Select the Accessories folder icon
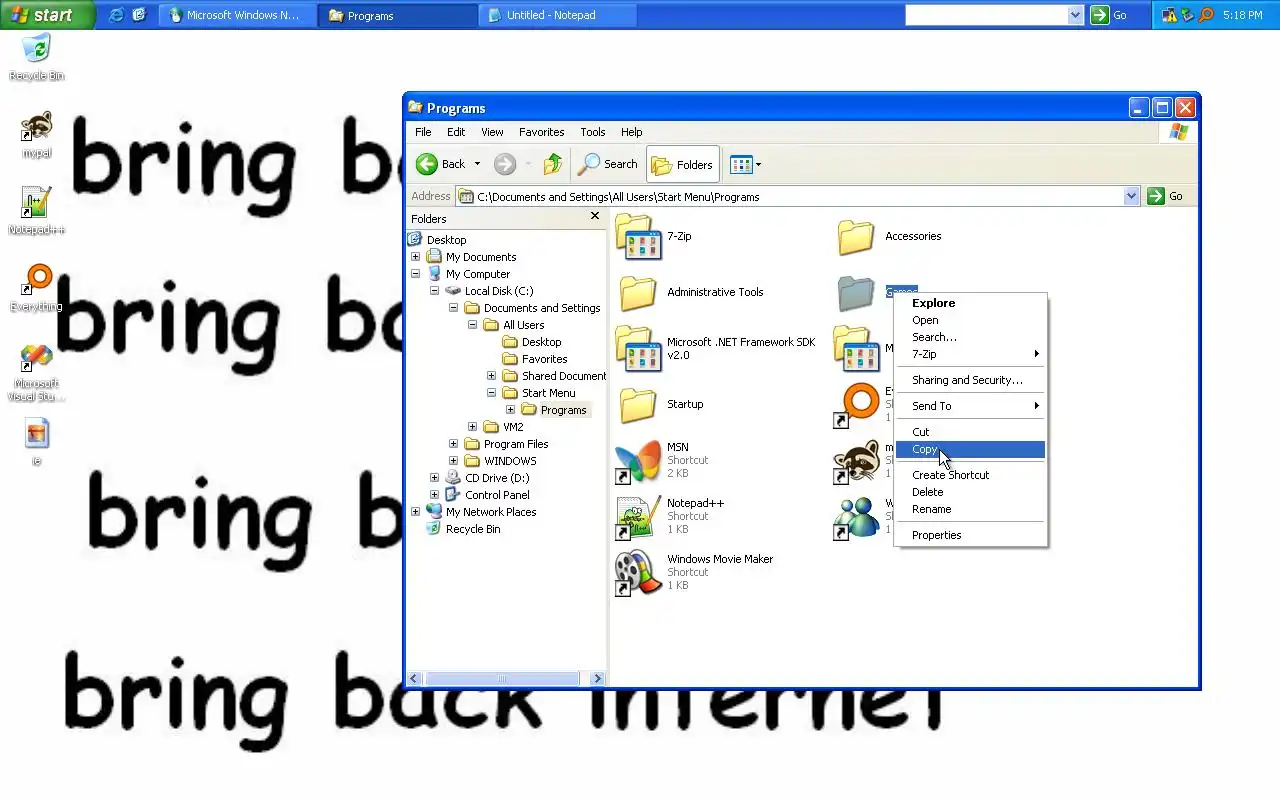The width and height of the screenshot is (1280, 800). click(x=856, y=237)
